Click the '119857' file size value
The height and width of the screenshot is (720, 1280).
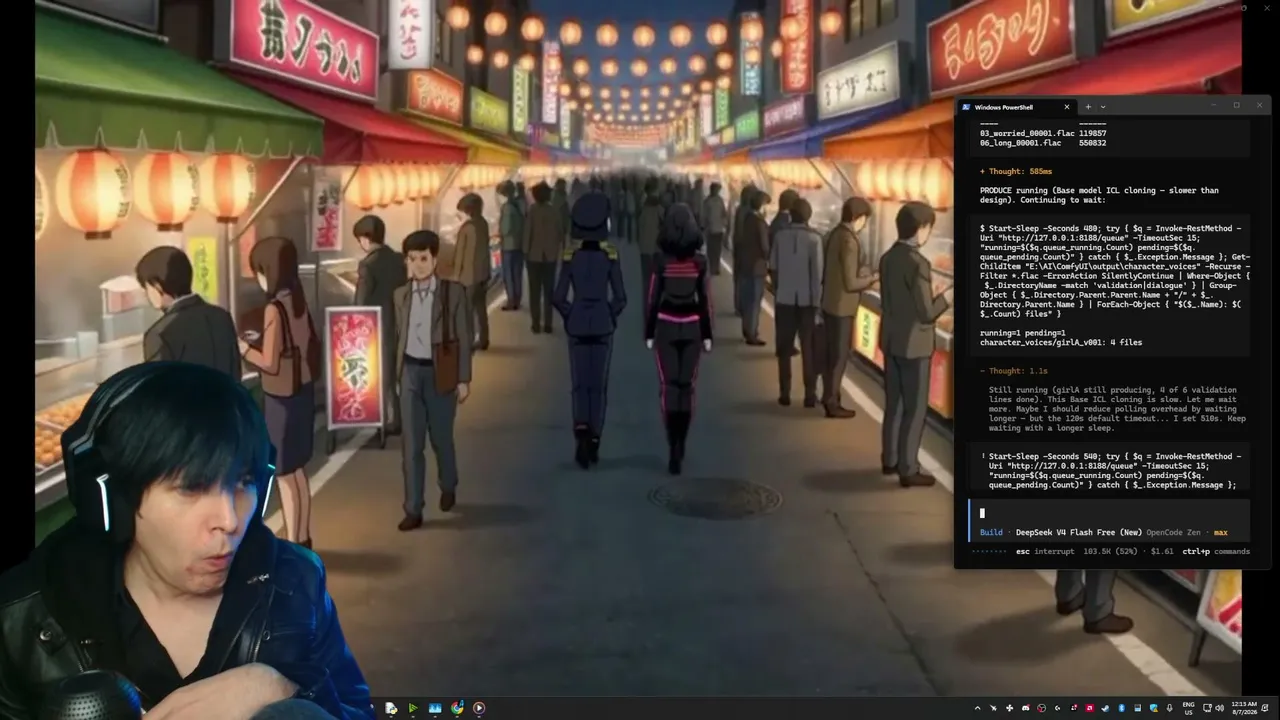click(x=1093, y=133)
